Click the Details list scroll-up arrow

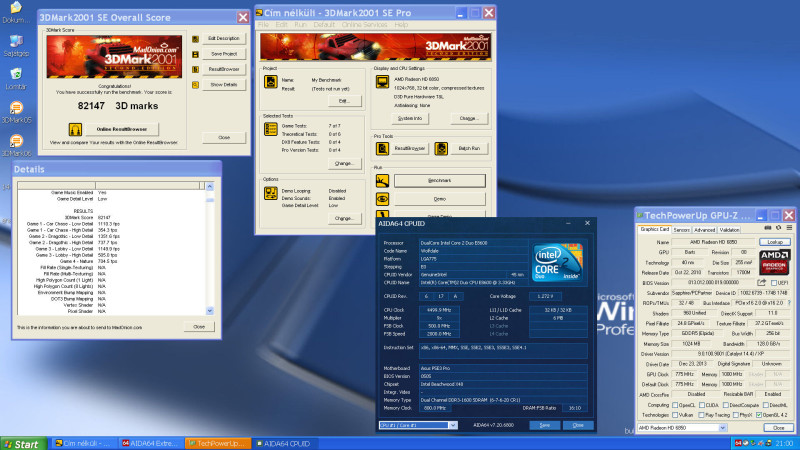[x=210, y=187]
